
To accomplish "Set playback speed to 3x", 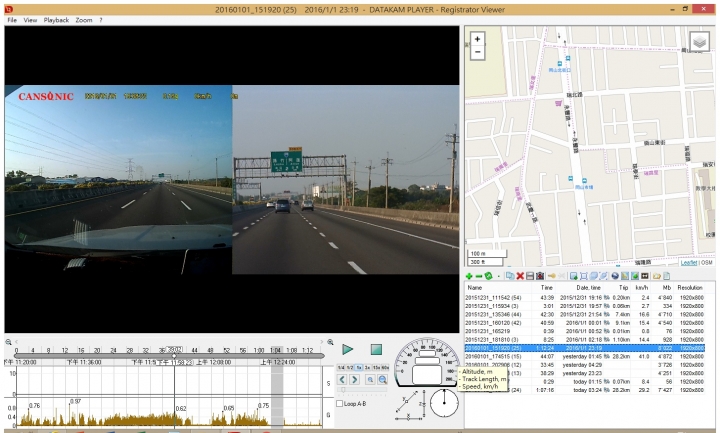I will [x=367, y=368].
